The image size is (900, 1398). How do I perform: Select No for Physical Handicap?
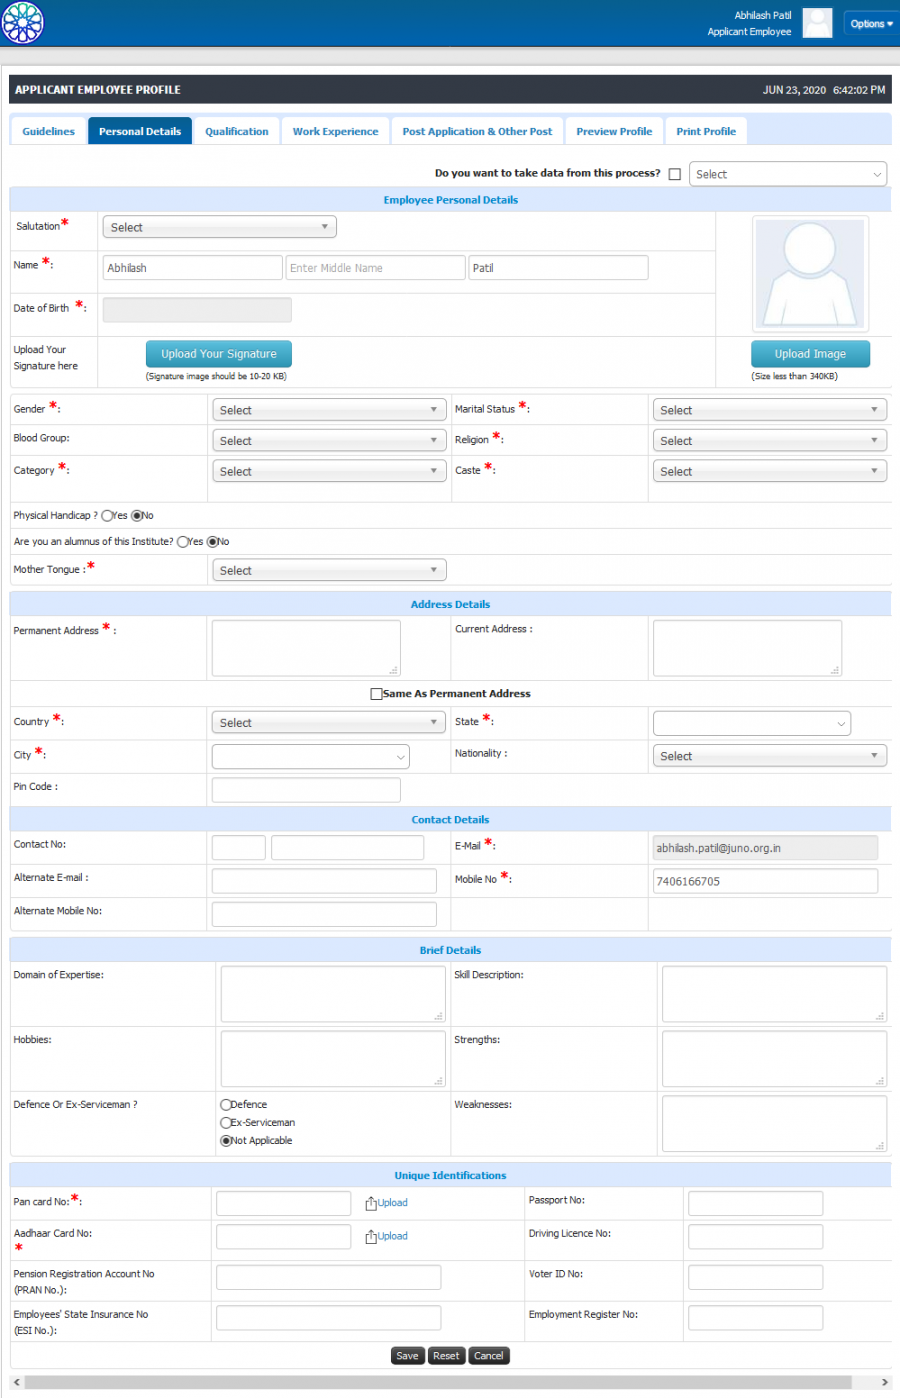pos(137,516)
